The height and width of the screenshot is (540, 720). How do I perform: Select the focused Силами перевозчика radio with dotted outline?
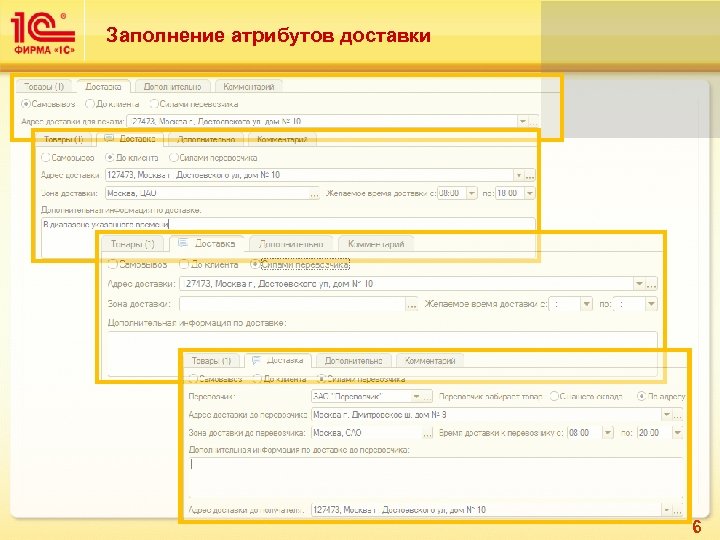(255, 264)
